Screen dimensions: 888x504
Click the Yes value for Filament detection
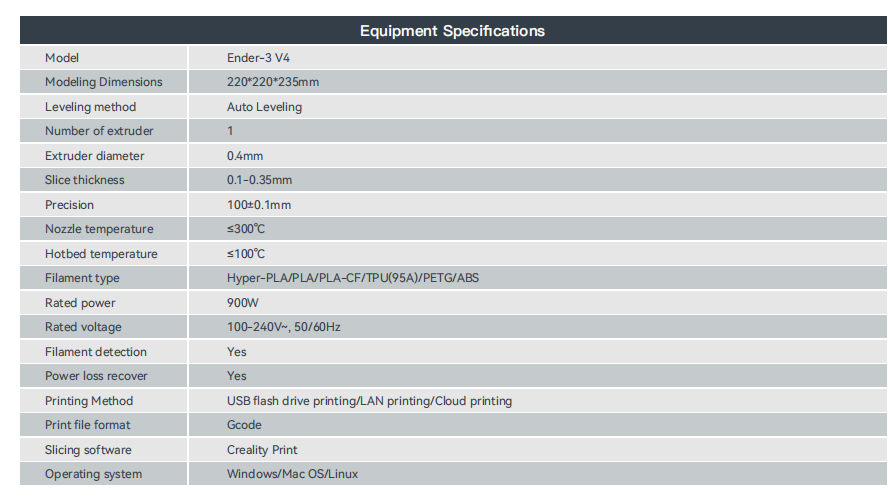coord(237,352)
